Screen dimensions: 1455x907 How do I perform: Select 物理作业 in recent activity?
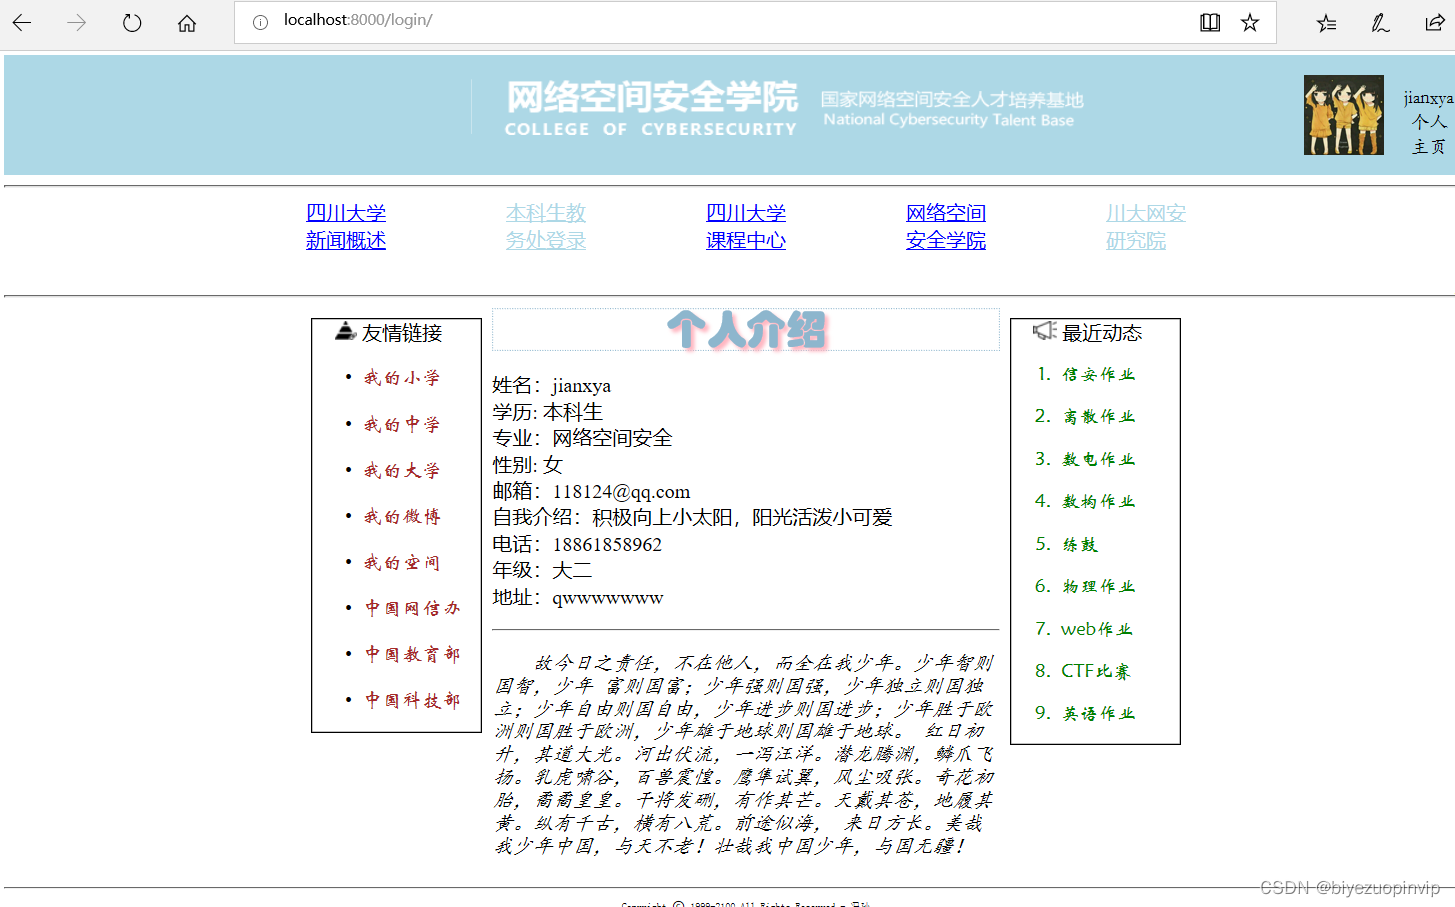coord(1099,586)
